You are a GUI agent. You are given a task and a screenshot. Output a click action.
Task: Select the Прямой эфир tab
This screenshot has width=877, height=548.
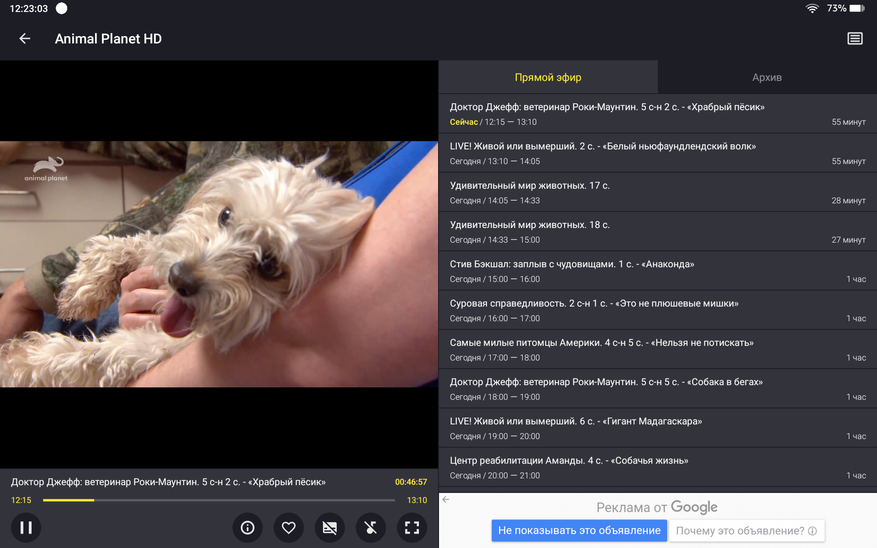pos(548,77)
